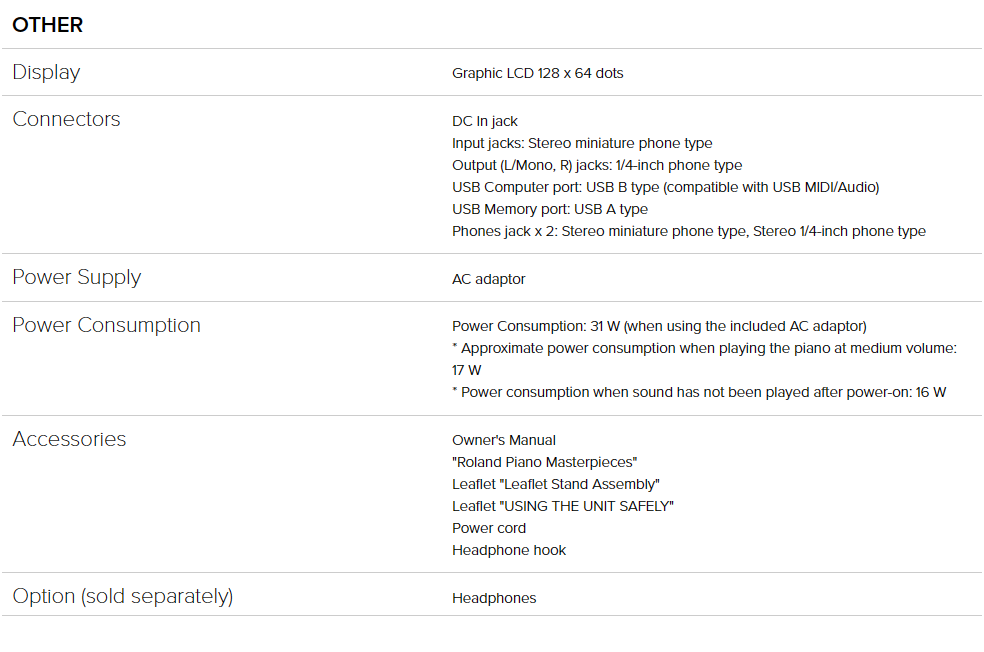Select the Accessories row label

click(x=70, y=439)
